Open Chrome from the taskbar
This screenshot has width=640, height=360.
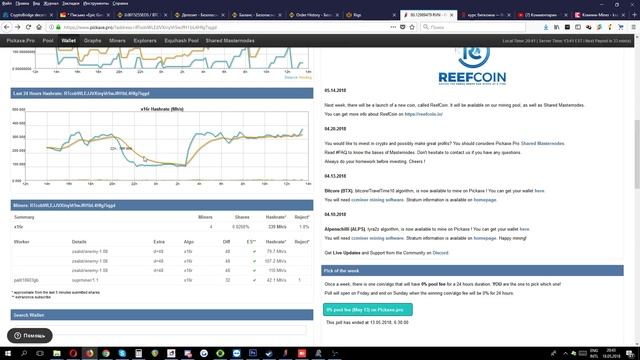106,353
